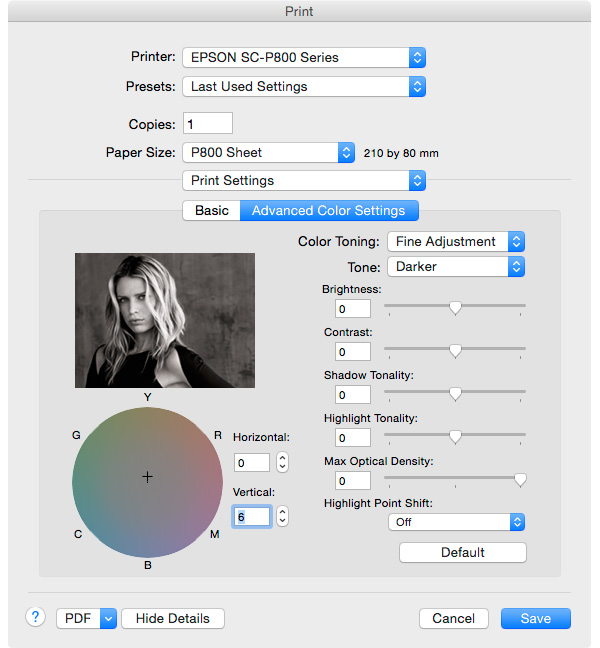Screen dimensions: 600x648
Task: Switch to the Basic tab
Action: pyautogui.click(x=211, y=211)
